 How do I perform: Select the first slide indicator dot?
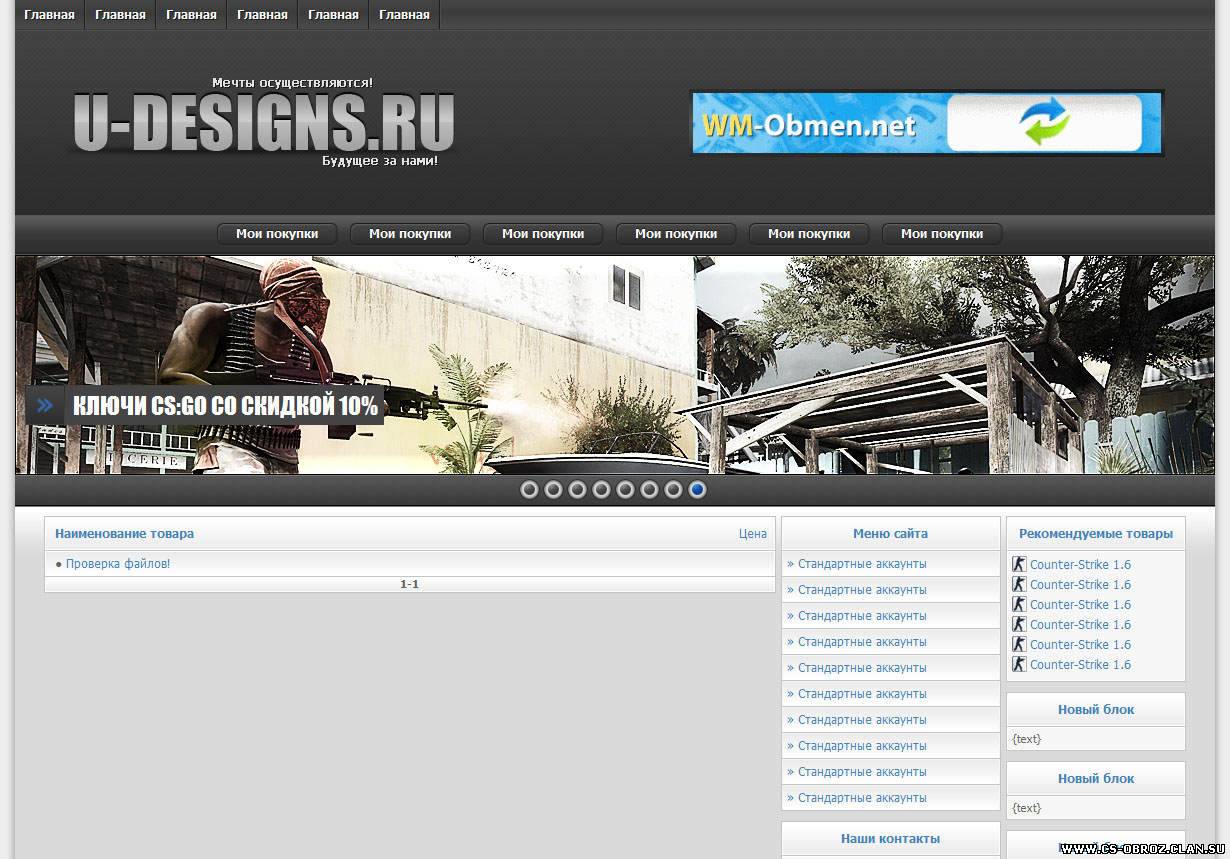point(529,489)
